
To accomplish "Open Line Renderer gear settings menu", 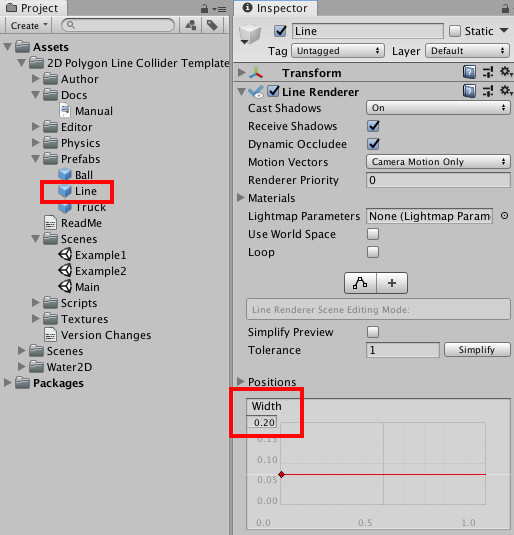I will [x=506, y=91].
